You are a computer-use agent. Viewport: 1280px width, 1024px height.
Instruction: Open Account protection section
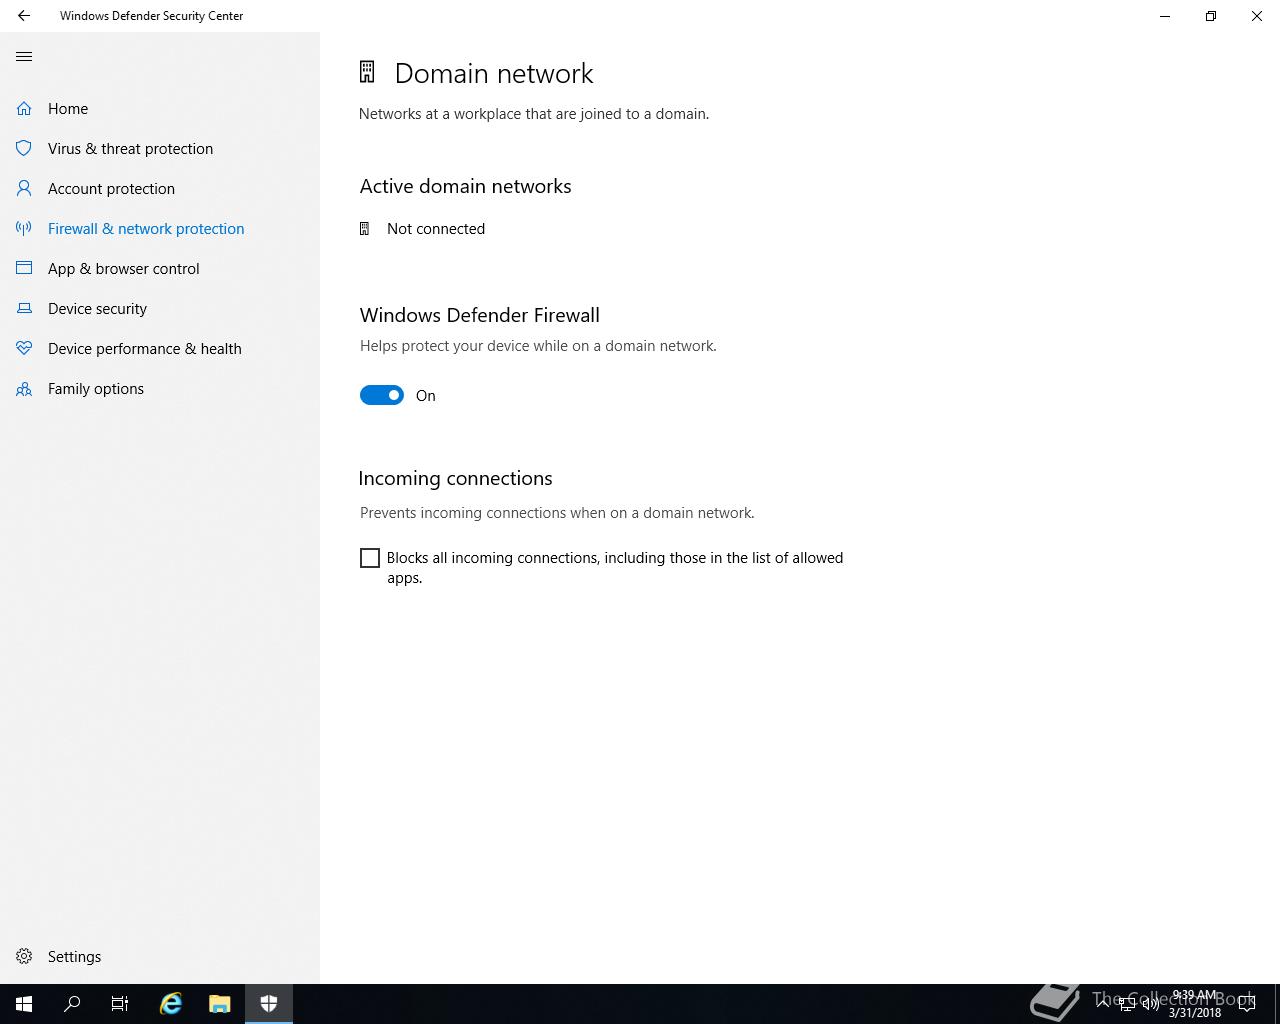[x=160, y=188]
